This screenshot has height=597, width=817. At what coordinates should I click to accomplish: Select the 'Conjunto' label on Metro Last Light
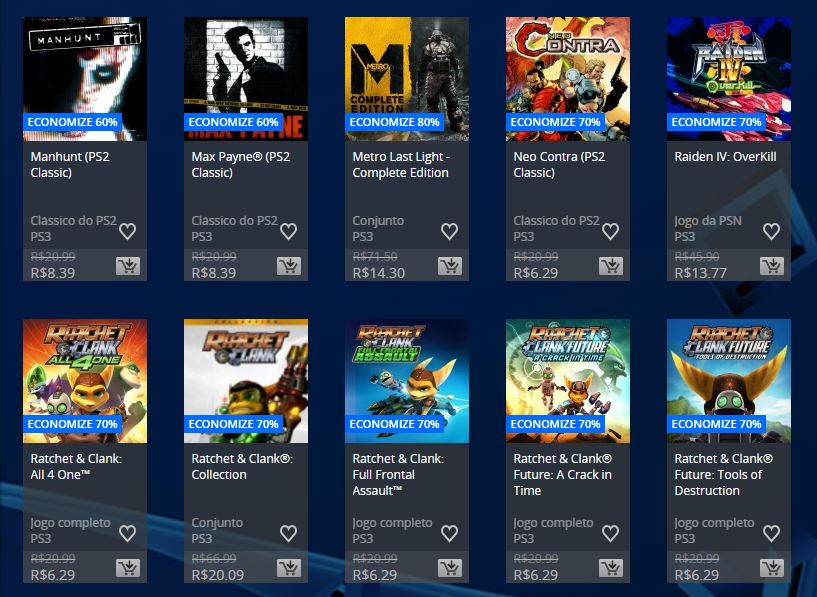point(378,221)
